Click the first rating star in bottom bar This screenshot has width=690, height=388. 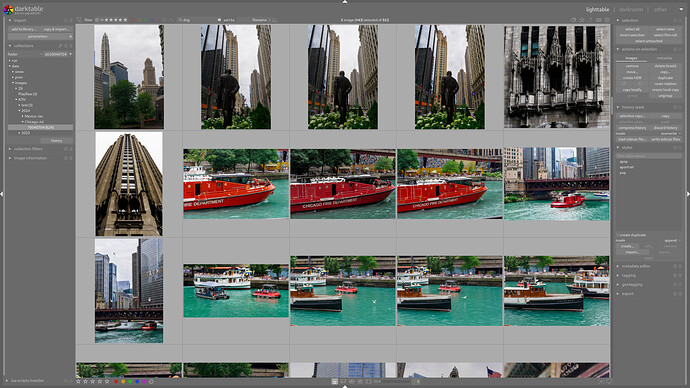coord(78,381)
